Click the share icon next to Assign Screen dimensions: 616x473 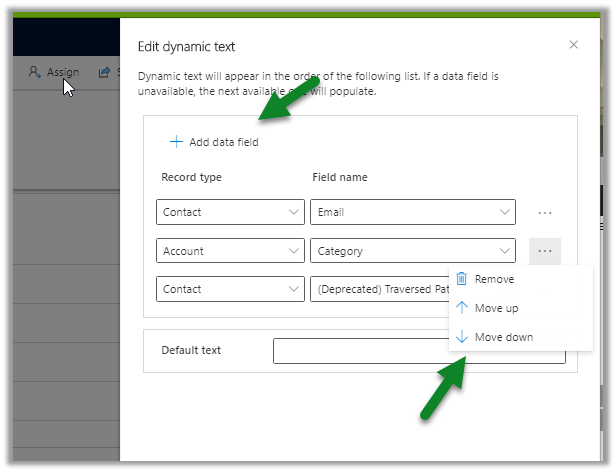coord(103,72)
